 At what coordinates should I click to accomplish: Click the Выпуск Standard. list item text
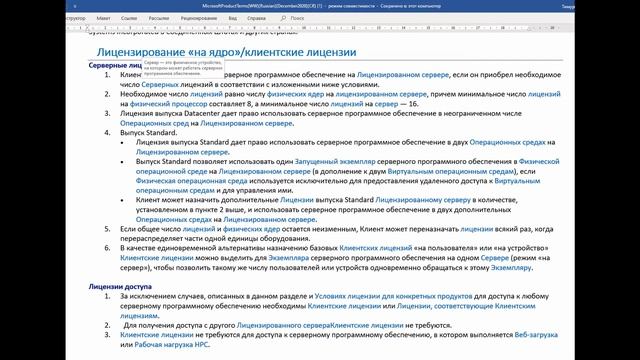click(149, 133)
